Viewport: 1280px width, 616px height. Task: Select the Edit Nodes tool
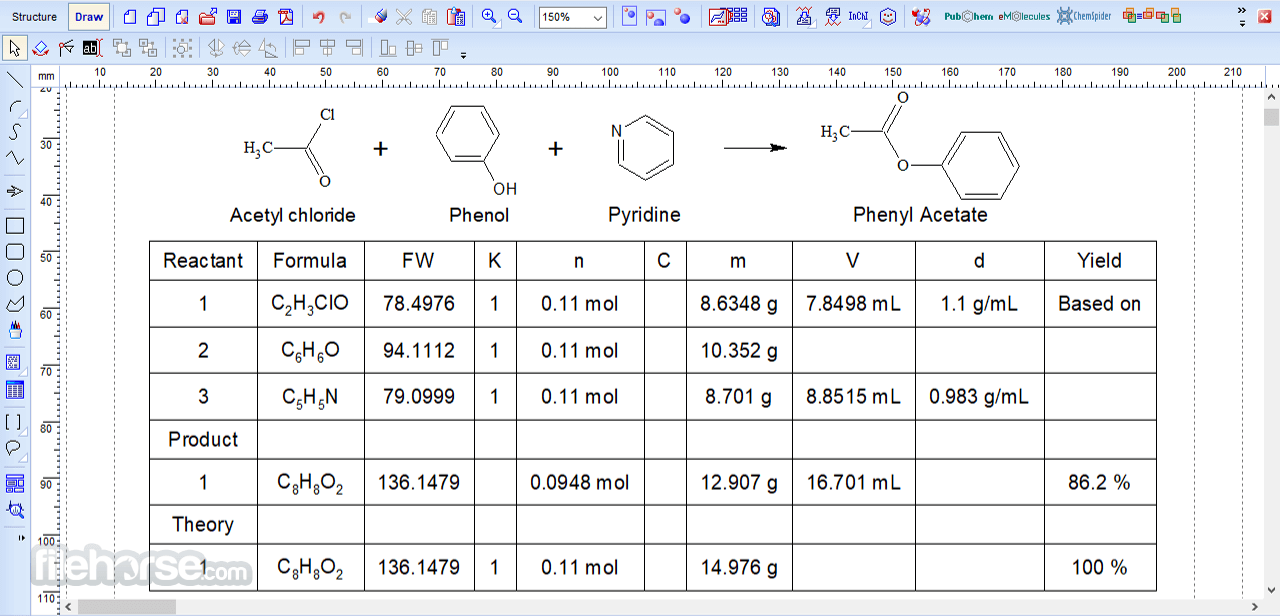(x=67, y=47)
